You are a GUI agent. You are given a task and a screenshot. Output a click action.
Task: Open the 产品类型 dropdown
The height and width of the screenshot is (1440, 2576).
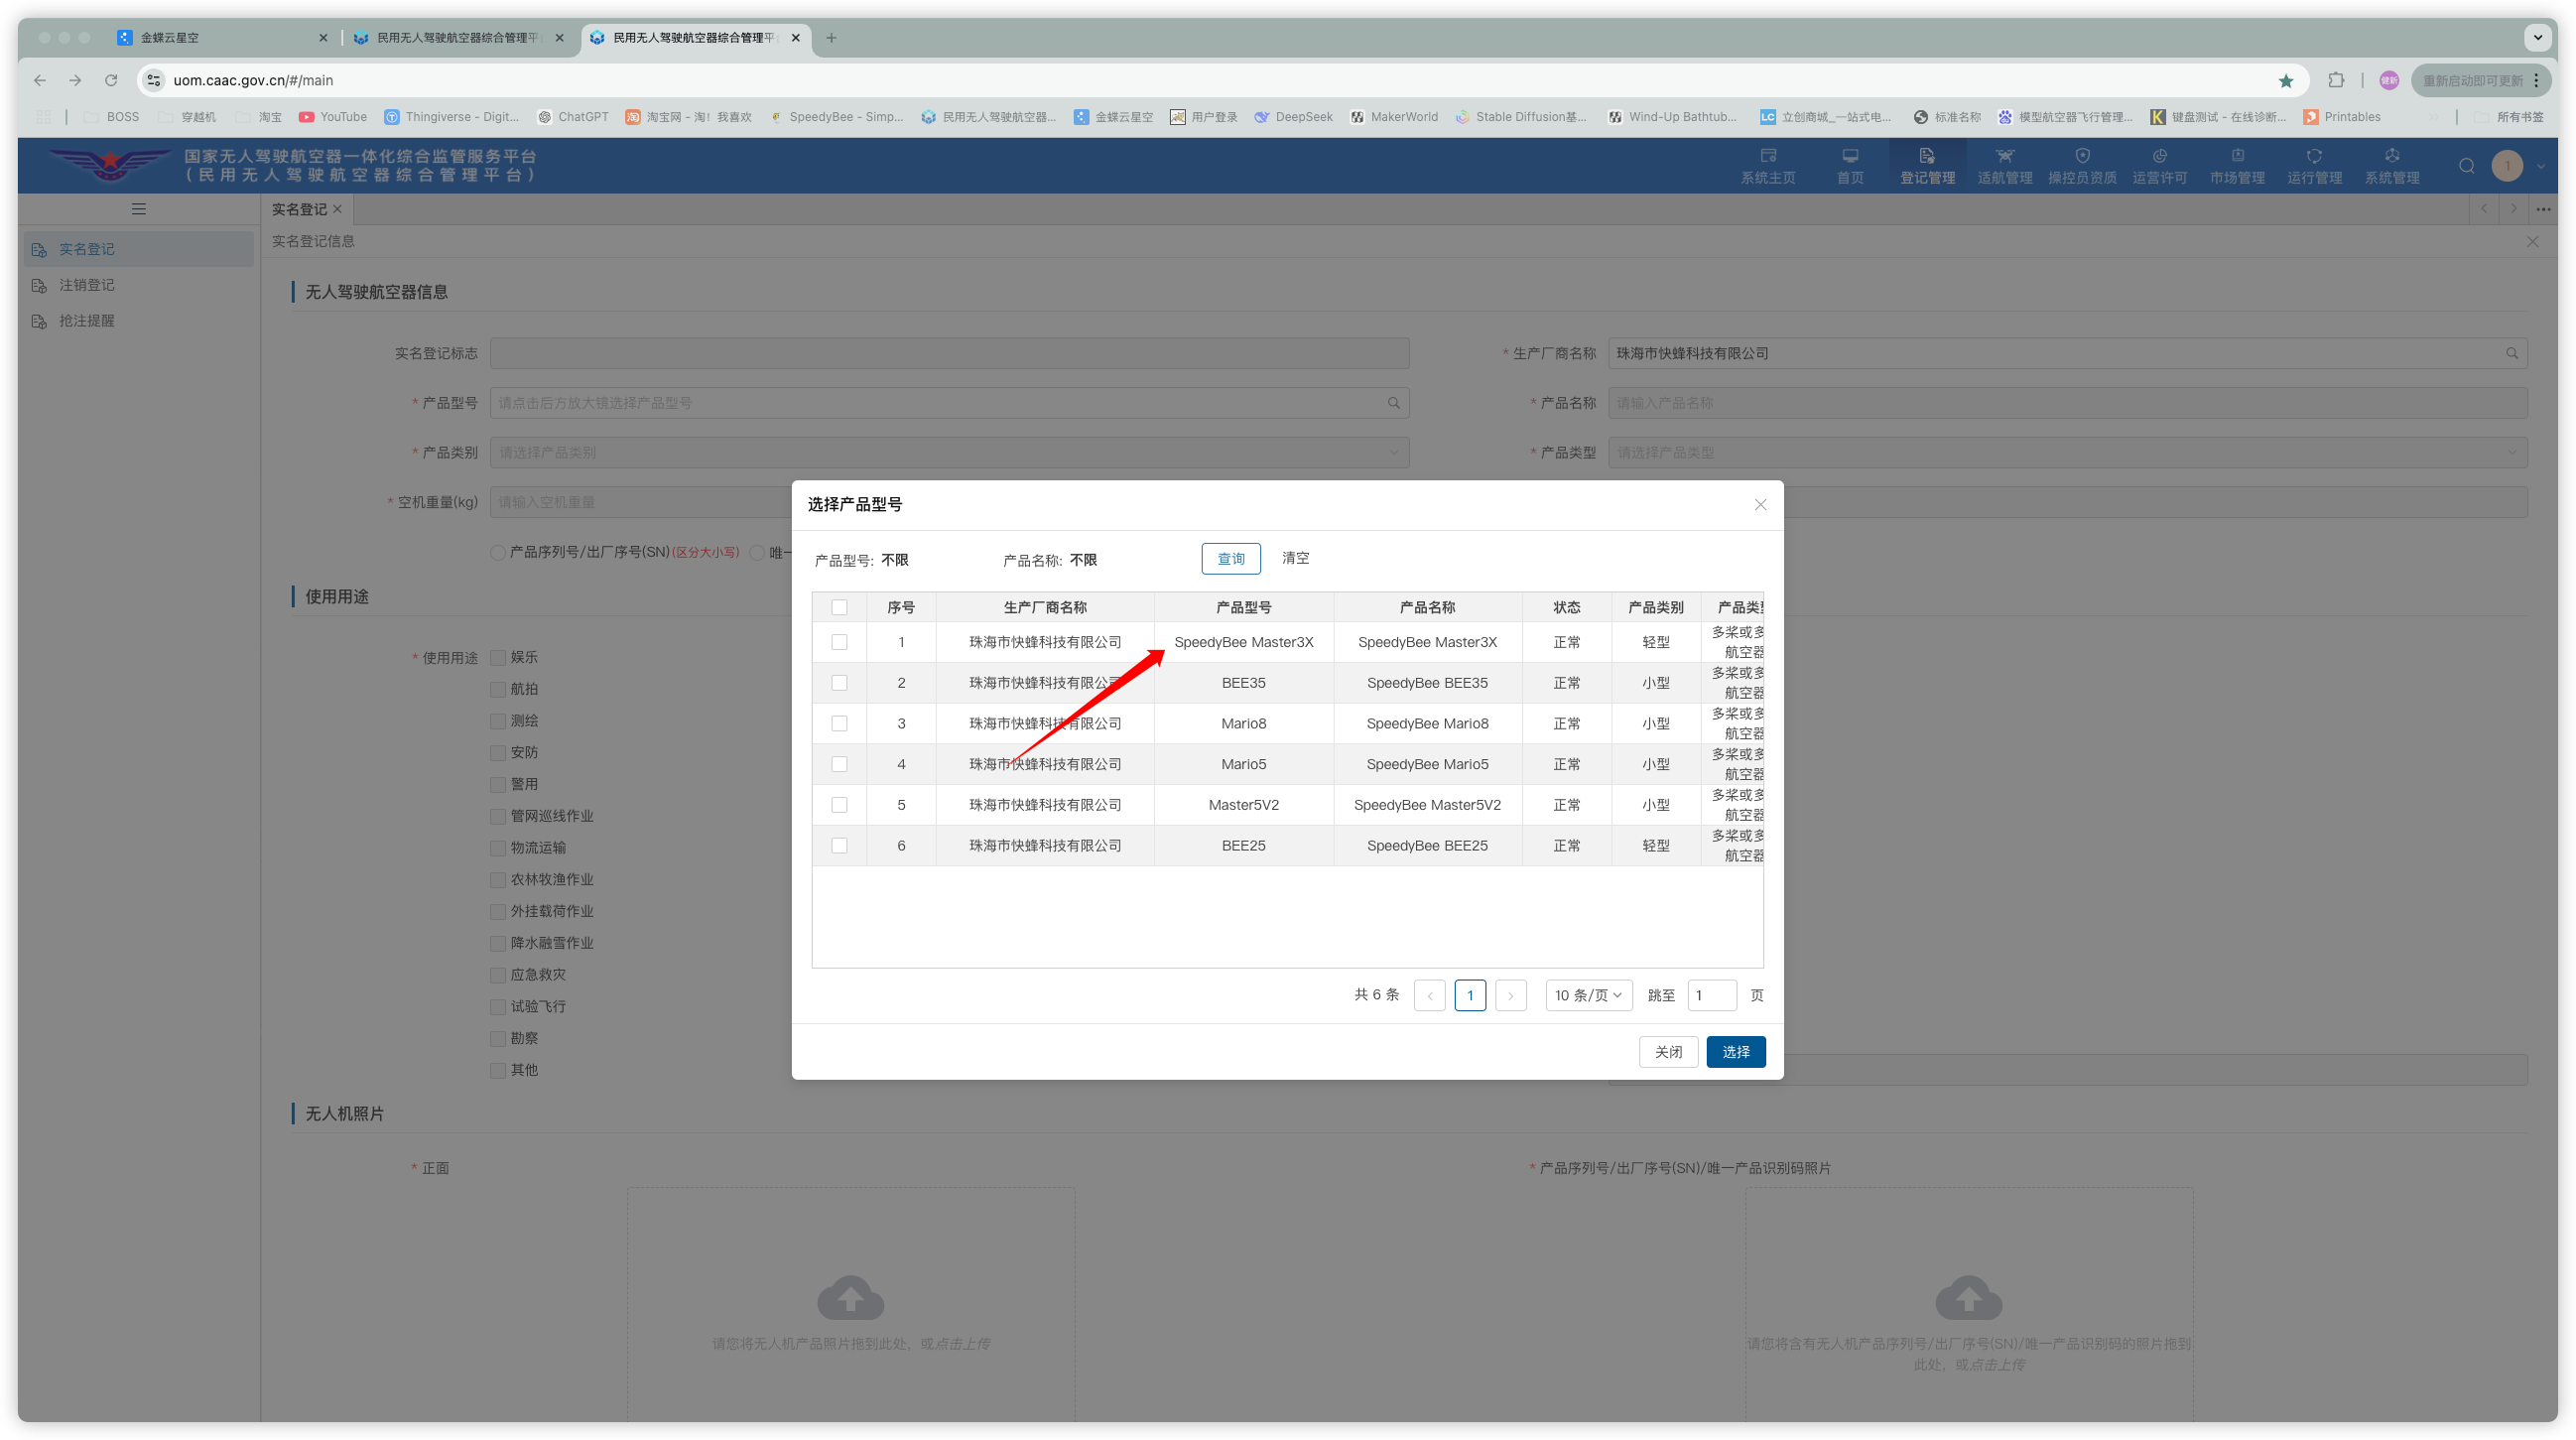click(2067, 453)
